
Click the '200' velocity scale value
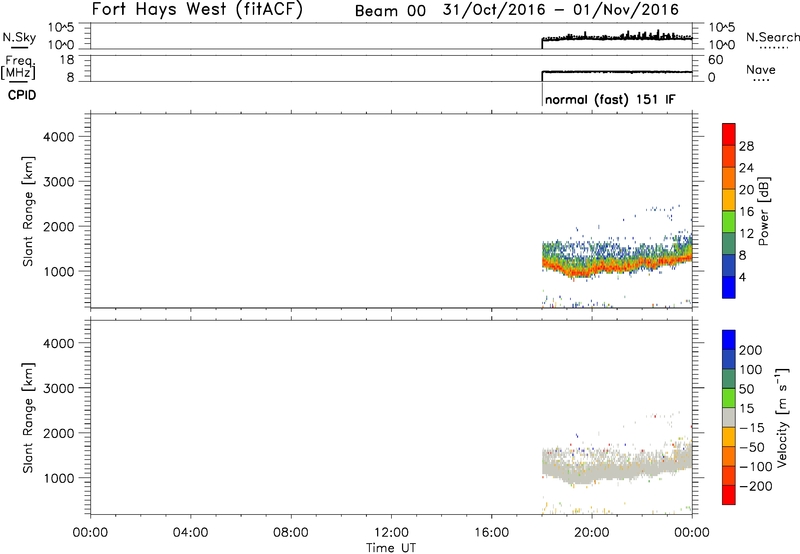pos(751,350)
